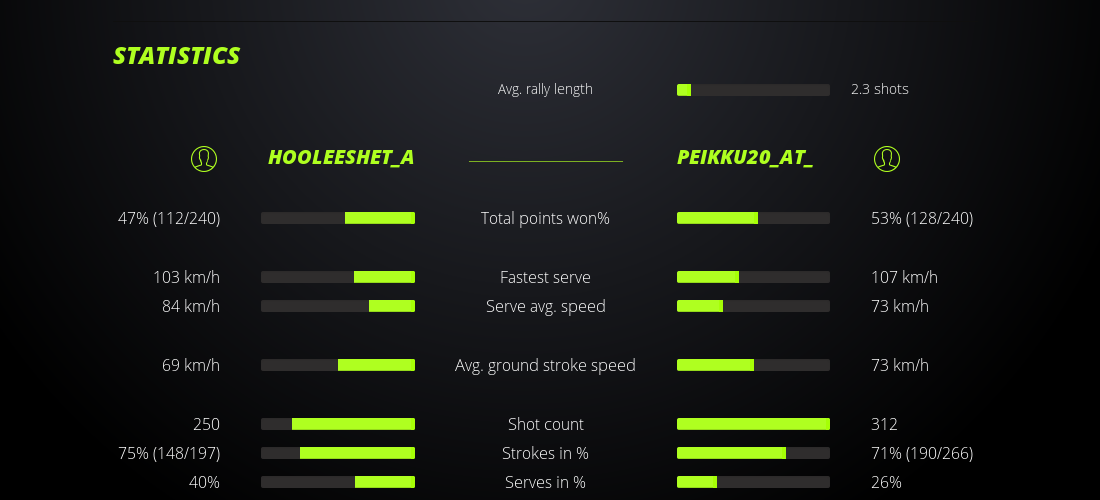Click PEIKKU20_AT_ ground stroke speed bar
The width and height of the screenshot is (1100, 500).
coord(753,365)
